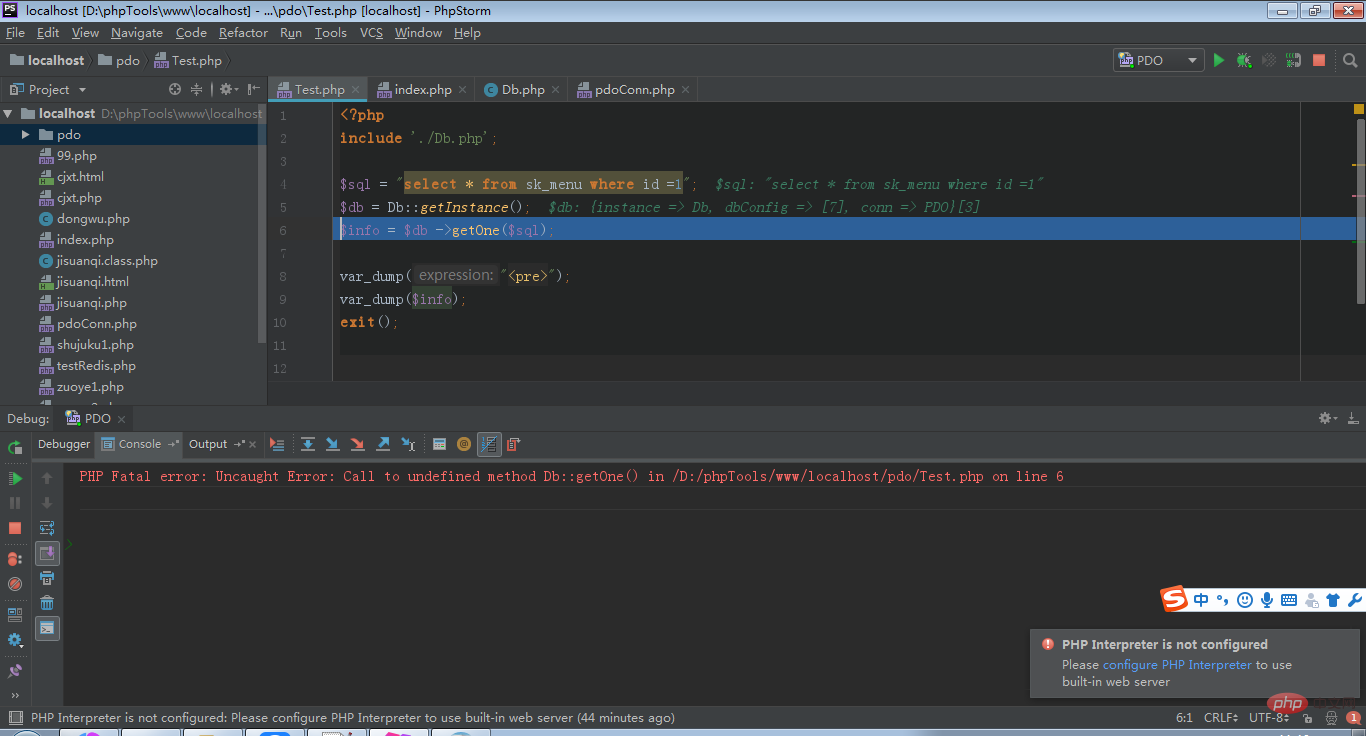Collapse the localhost root folder
The image size is (1366, 736).
(8, 113)
